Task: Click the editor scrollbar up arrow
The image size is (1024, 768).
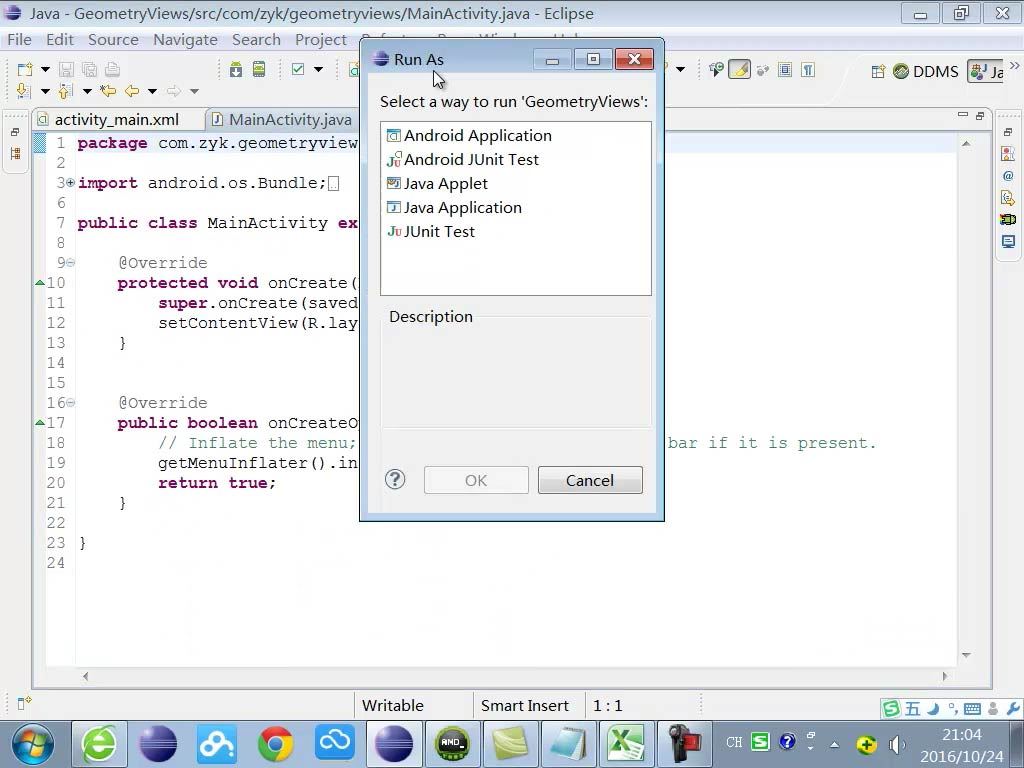Action: click(967, 144)
